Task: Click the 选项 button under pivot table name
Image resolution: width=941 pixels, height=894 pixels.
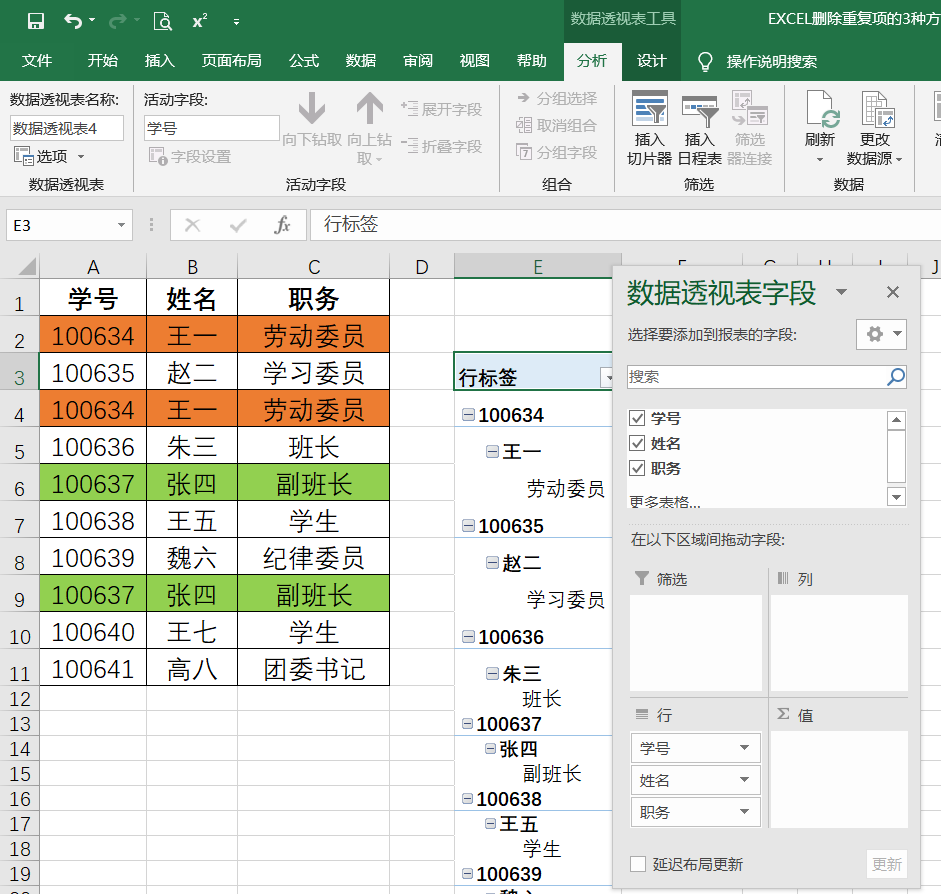Action: click(50, 157)
